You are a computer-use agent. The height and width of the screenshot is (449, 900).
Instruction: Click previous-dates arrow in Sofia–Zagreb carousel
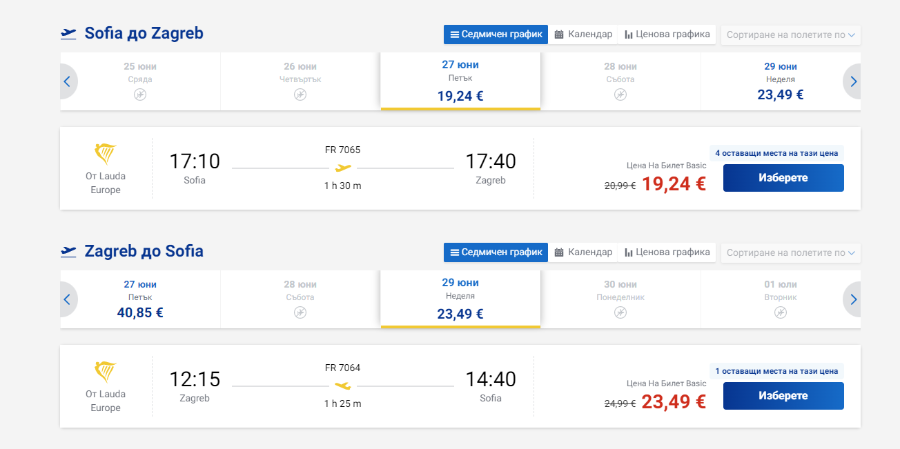(67, 81)
